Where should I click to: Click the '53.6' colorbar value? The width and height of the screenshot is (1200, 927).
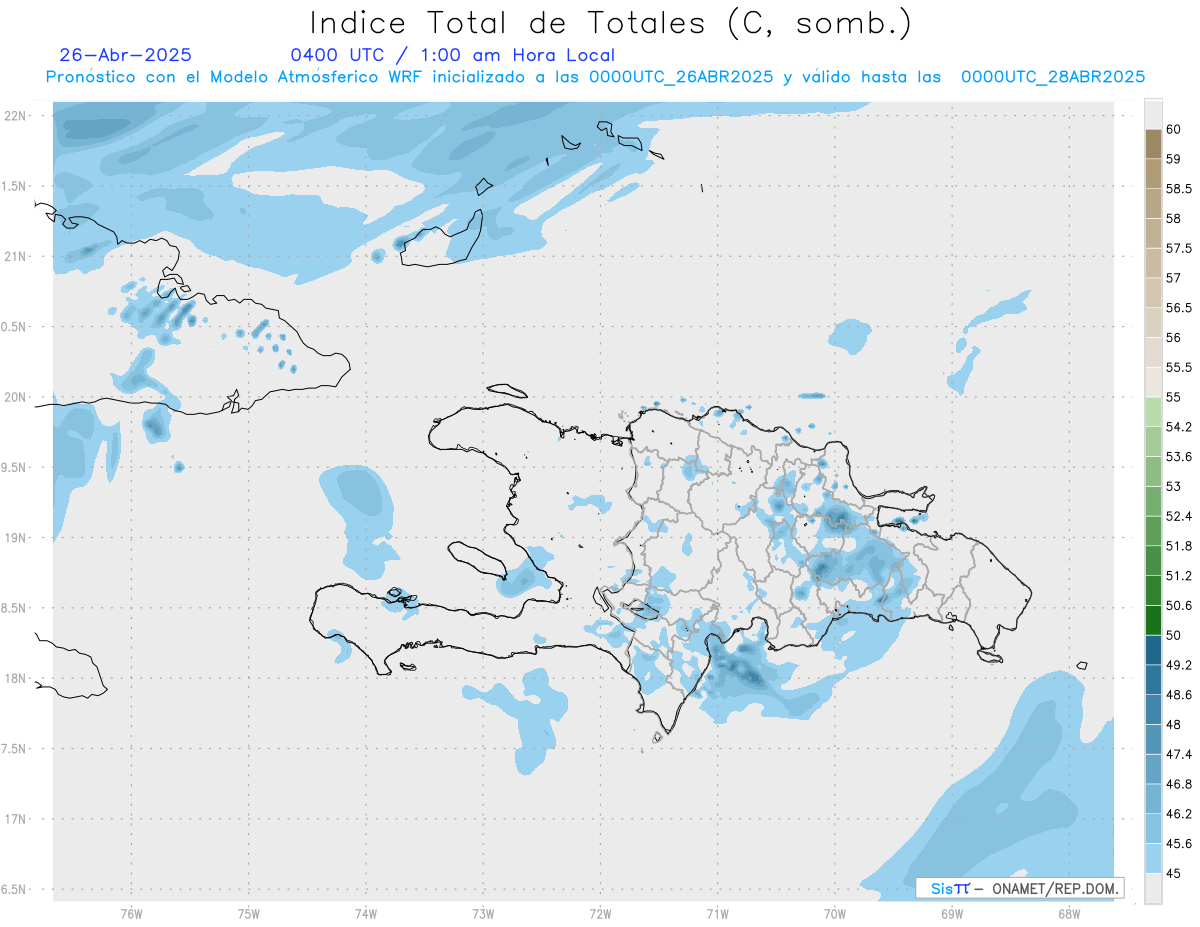[1179, 456]
